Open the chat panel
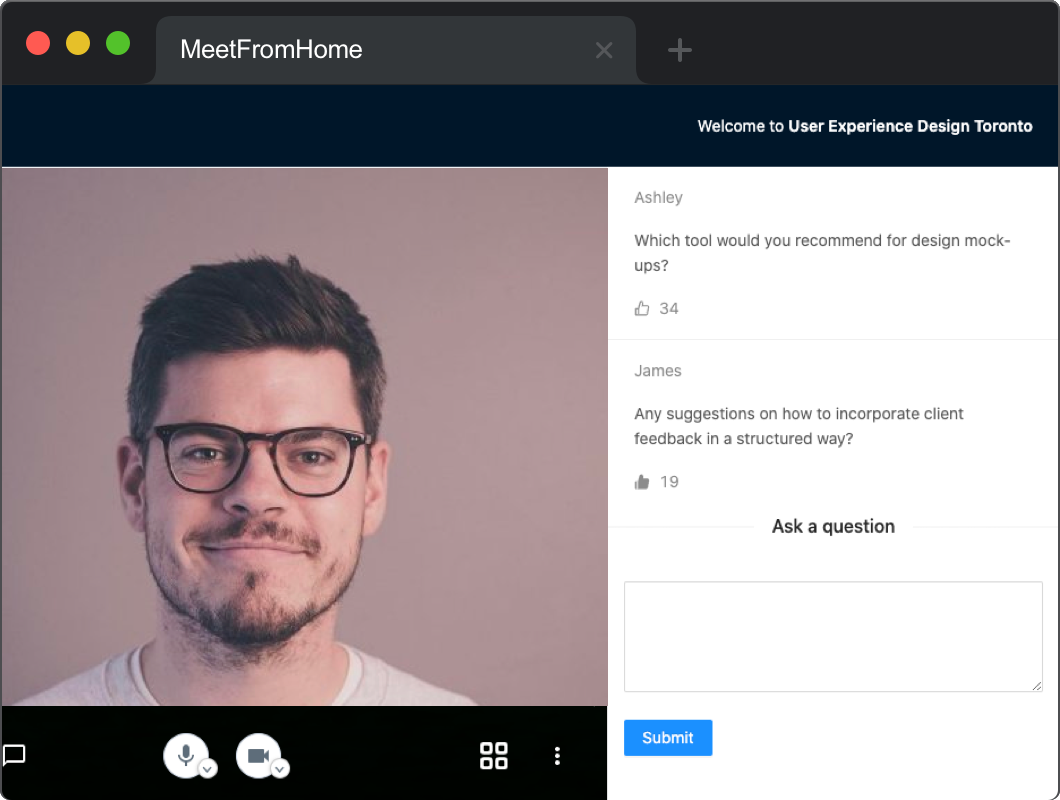The width and height of the screenshot is (1060, 800). click(x=15, y=756)
